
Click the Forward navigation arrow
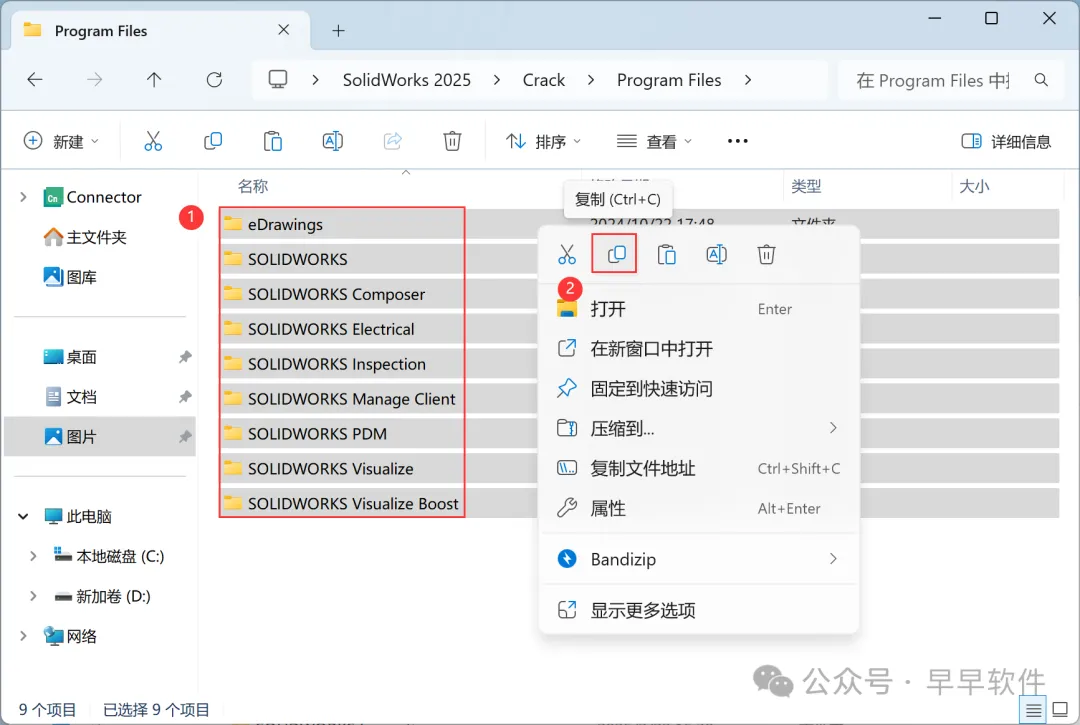(94, 80)
